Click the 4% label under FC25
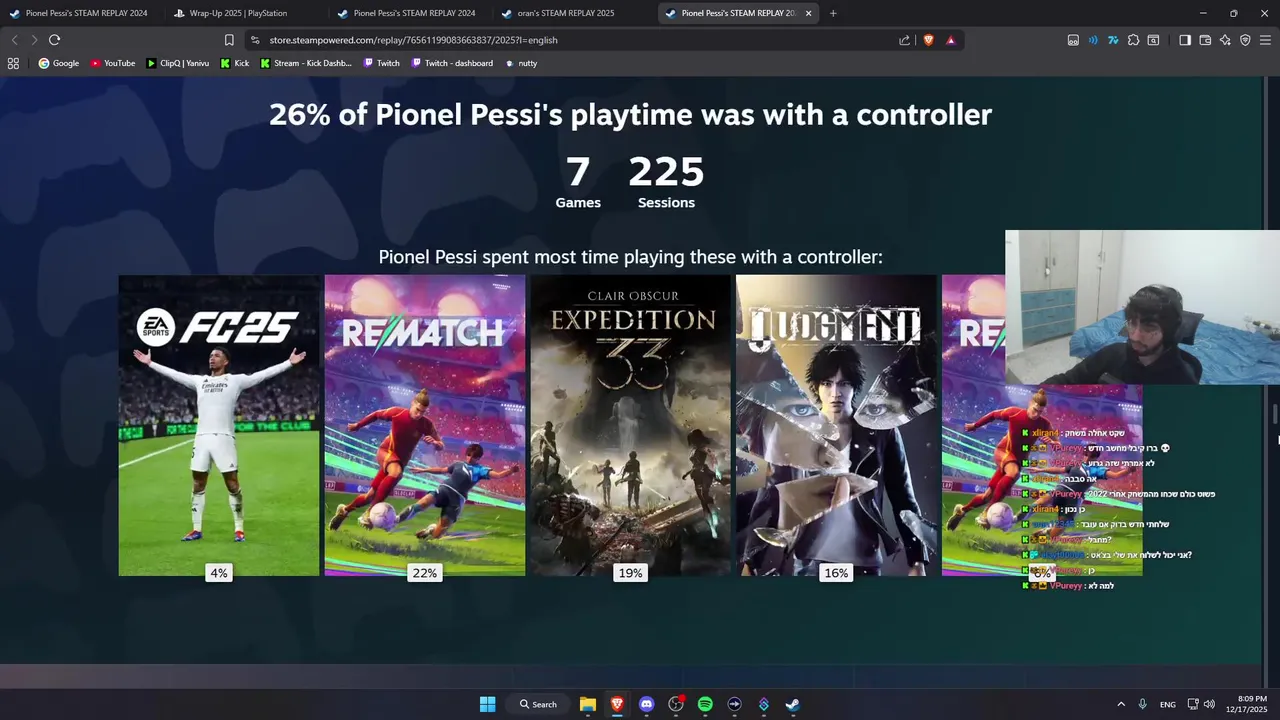The height and width of the screenshot is (720, 1280). pyautogui.click(x=219, y=573)
